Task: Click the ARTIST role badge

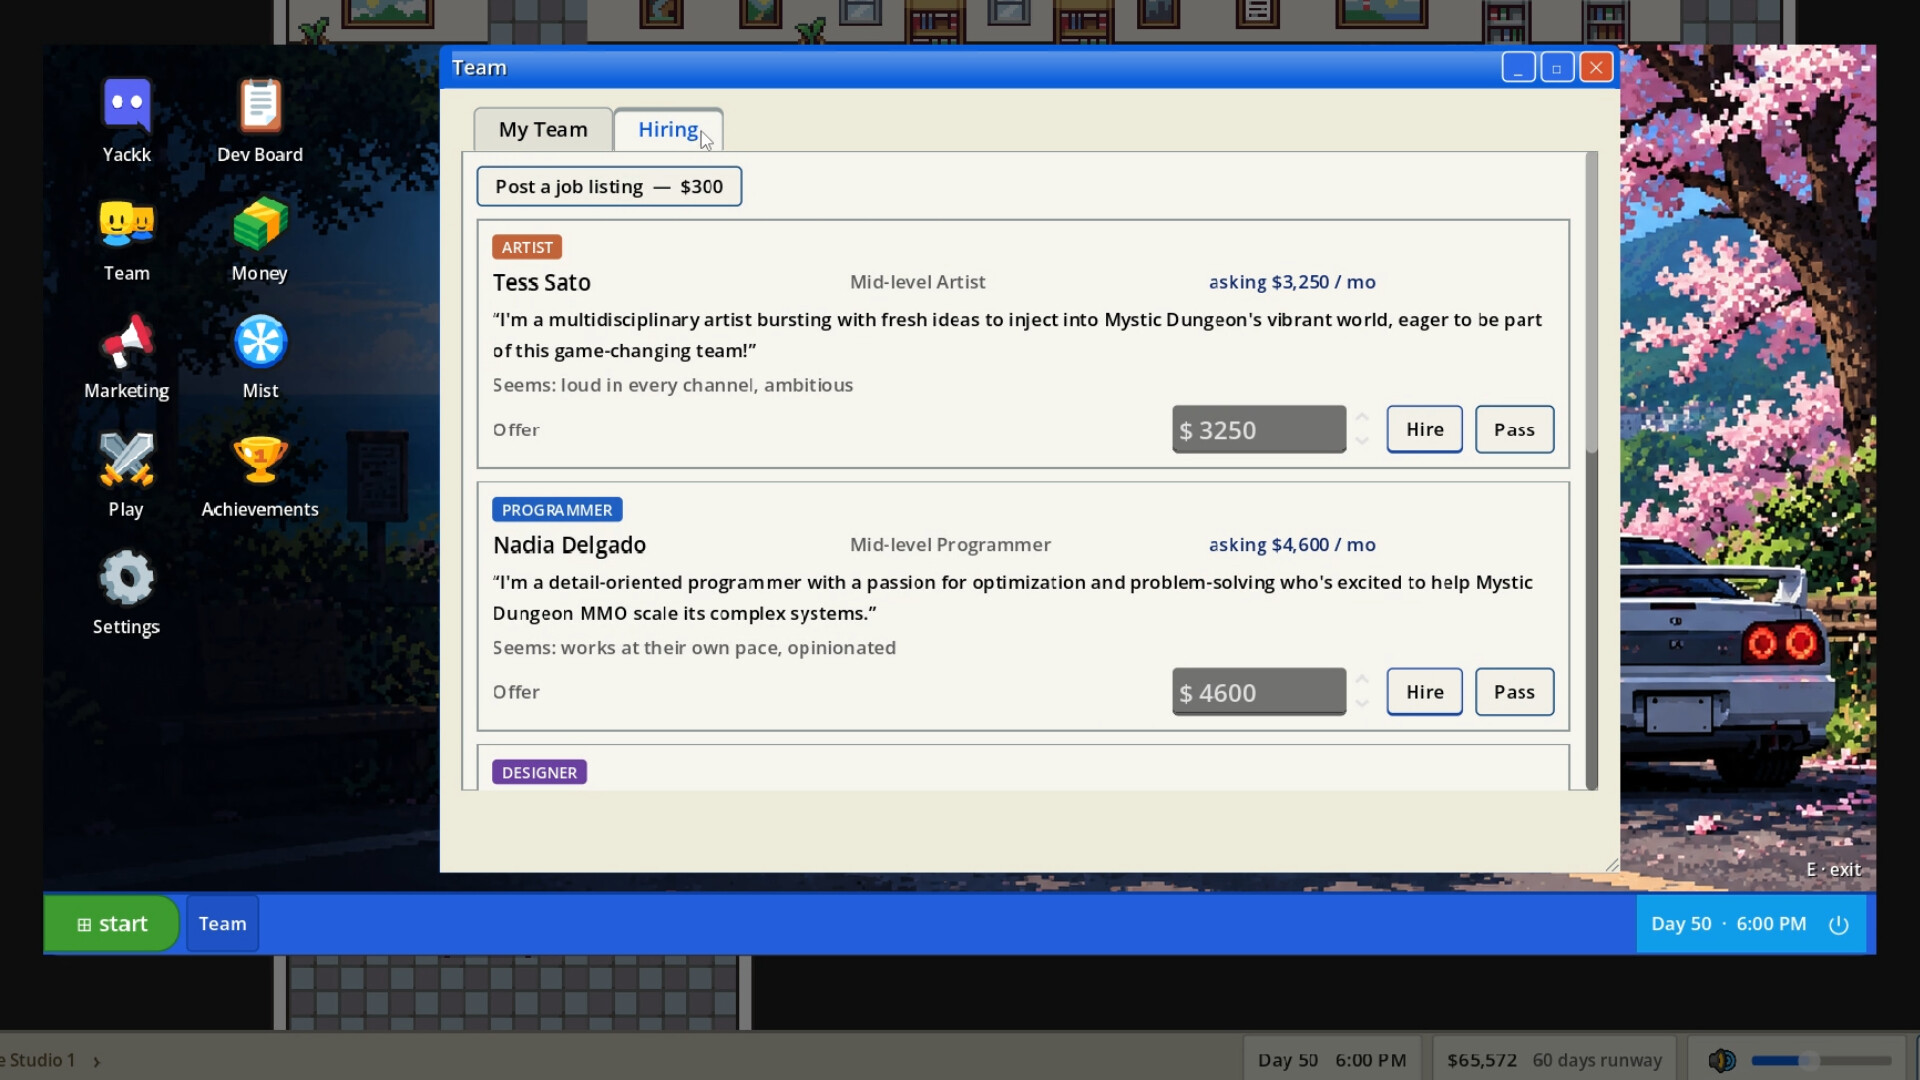Action: (527, 247)
